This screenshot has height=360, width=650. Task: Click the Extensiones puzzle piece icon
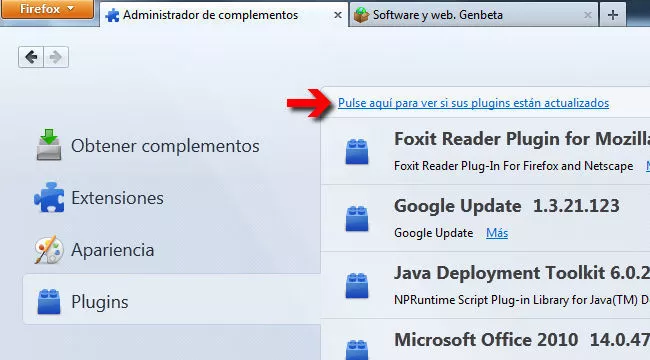click(49, 197)
